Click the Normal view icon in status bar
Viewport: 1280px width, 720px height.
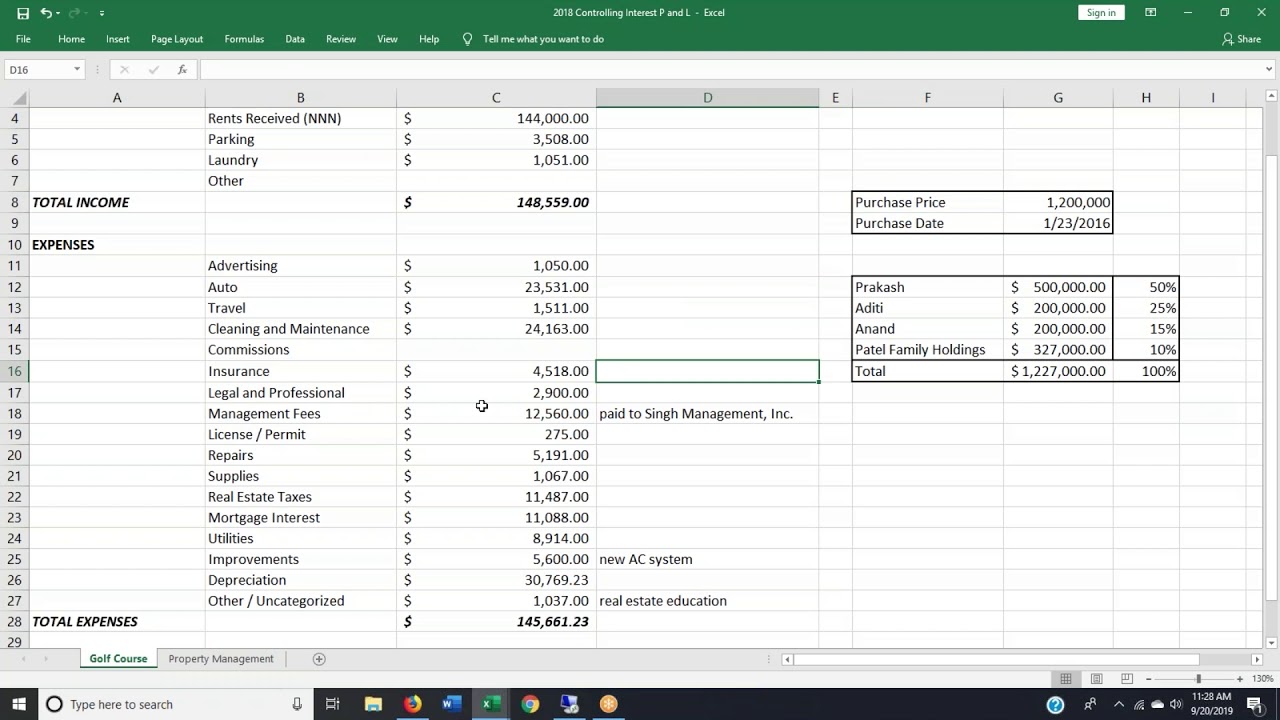click(x=1066, y=679)
